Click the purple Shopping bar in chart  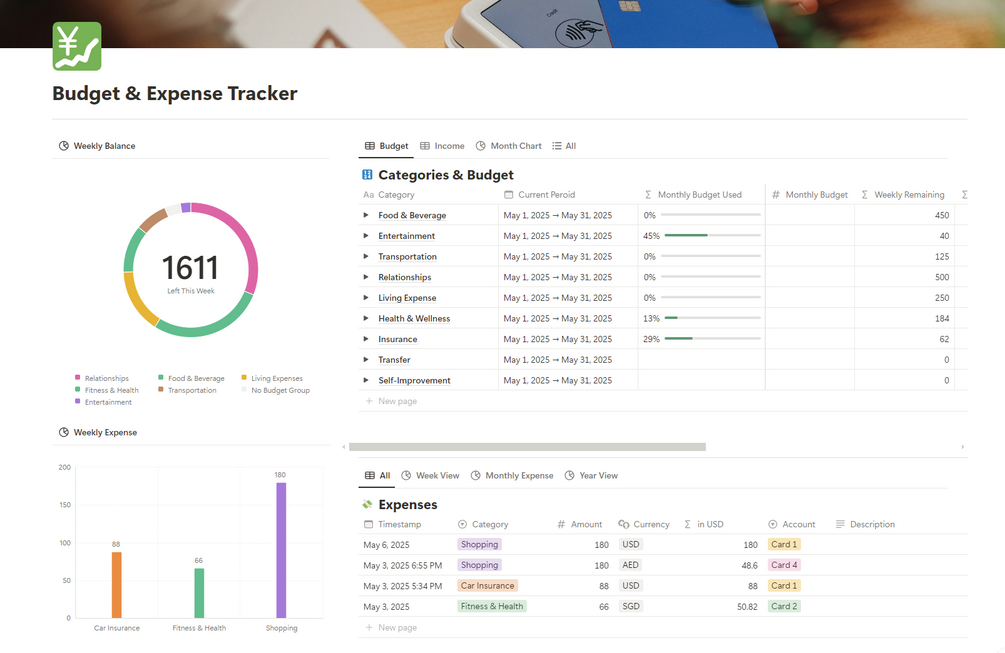tap(281, 550)
